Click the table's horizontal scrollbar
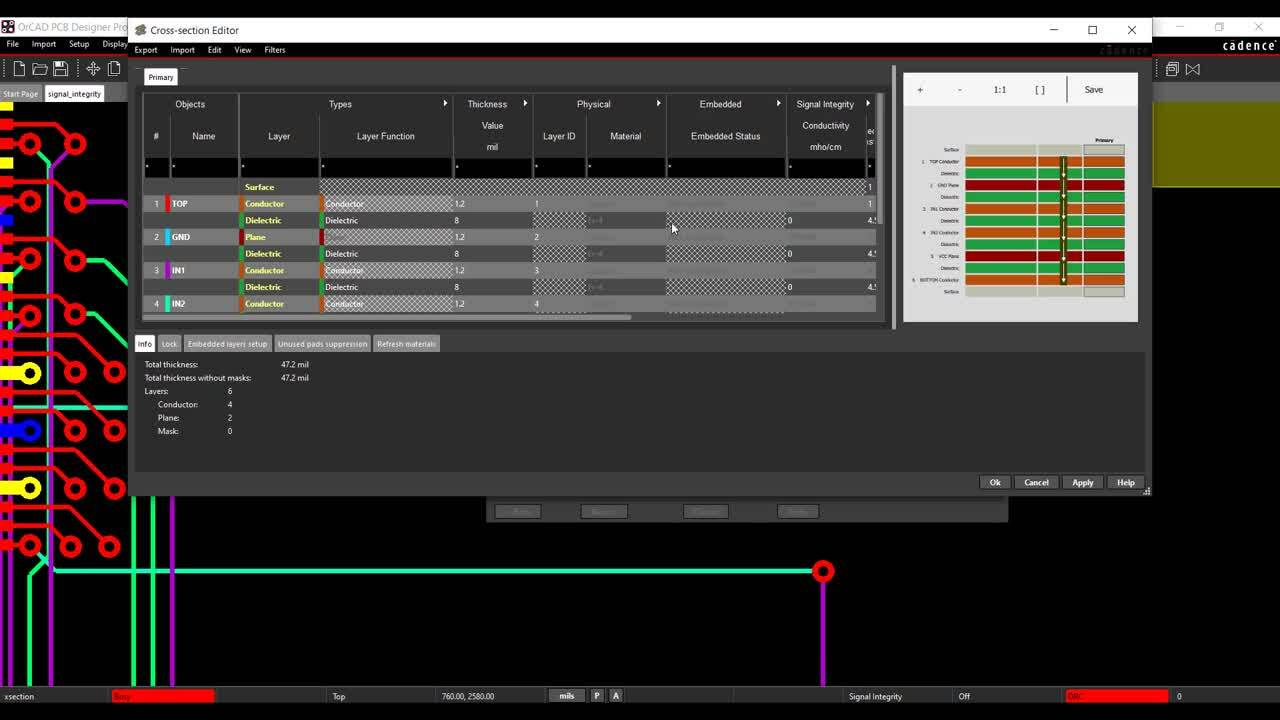 click(x=387, y=318)
